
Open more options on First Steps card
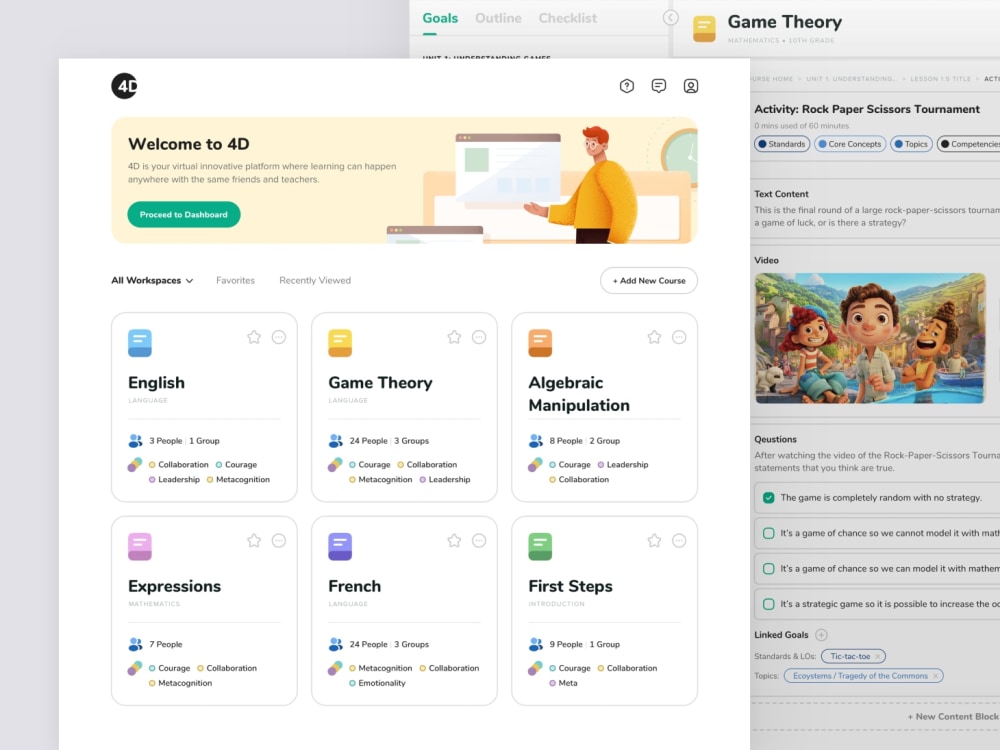pos(679,540)
